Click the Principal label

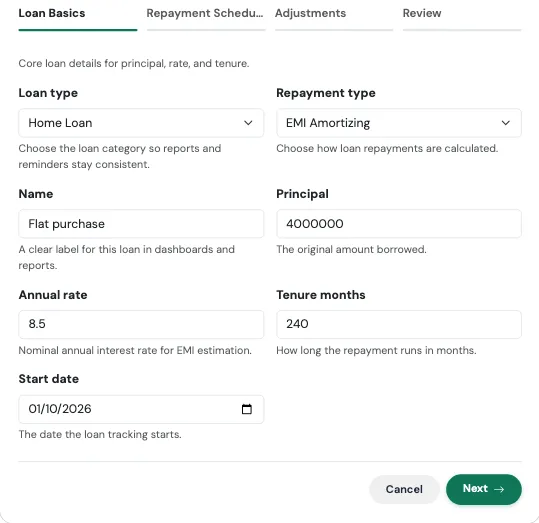tap(302, 194)
